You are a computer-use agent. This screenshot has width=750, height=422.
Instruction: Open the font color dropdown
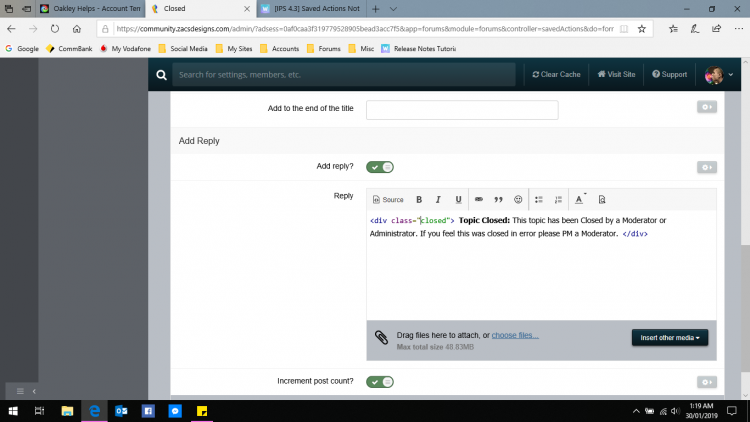tap(581, 200)
